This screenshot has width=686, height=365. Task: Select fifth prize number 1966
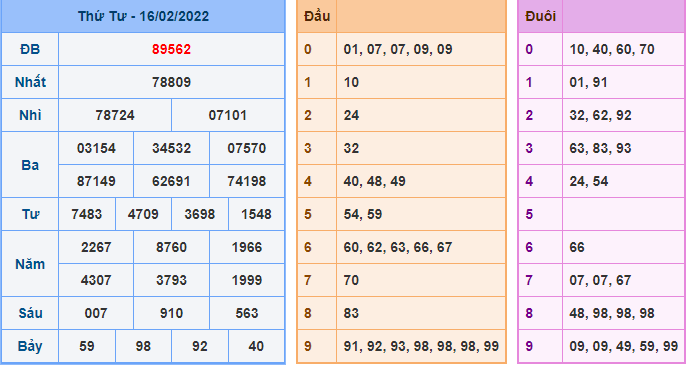(x=247, y=247)
